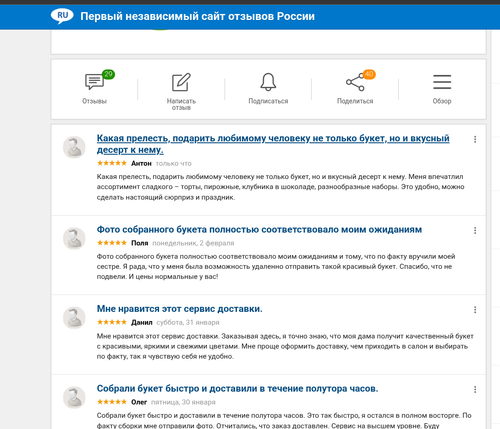Click the RU speech bubble site logo
The width and height of the screenshot is (500, 429).
62,16
